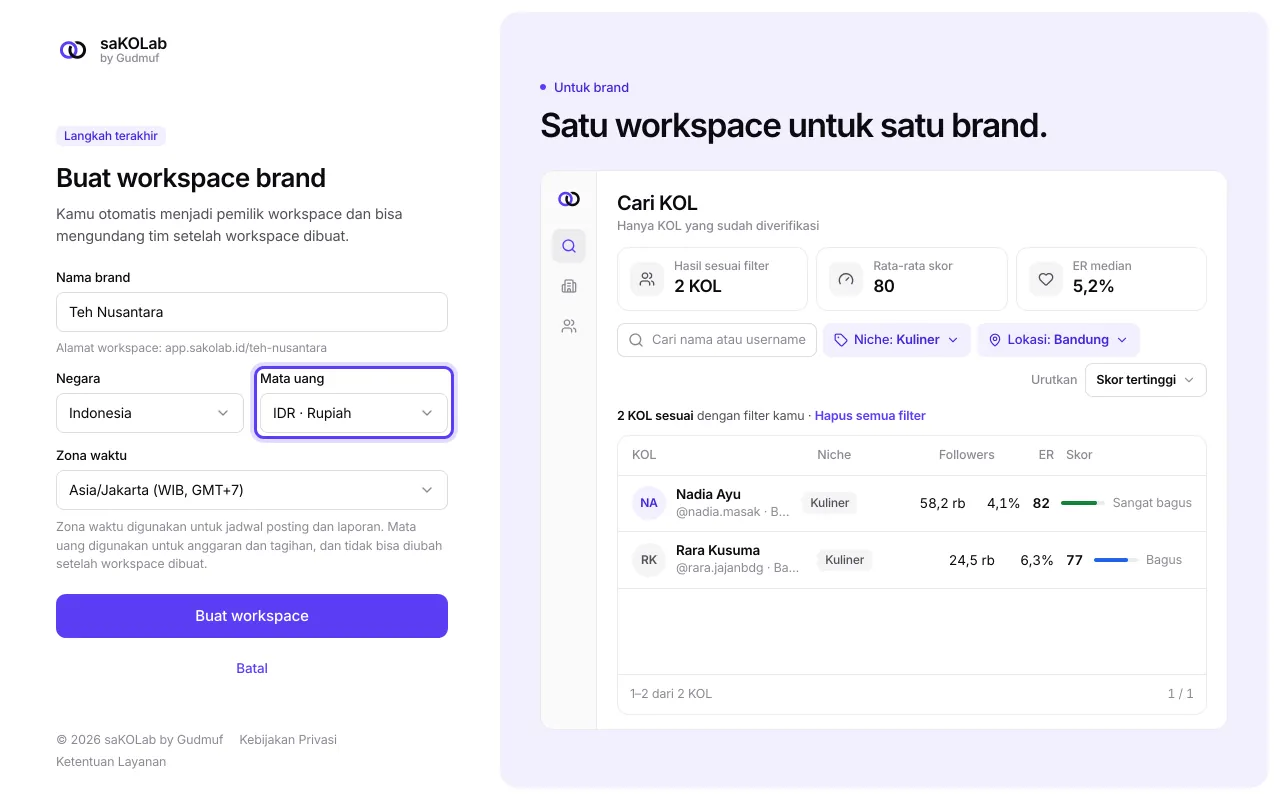Open the Kebijakan Privasi link

[288, 740]
